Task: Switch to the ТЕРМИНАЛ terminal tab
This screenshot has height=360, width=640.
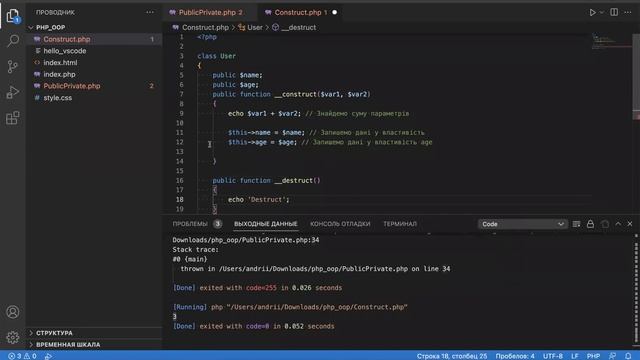Action: 400,224
